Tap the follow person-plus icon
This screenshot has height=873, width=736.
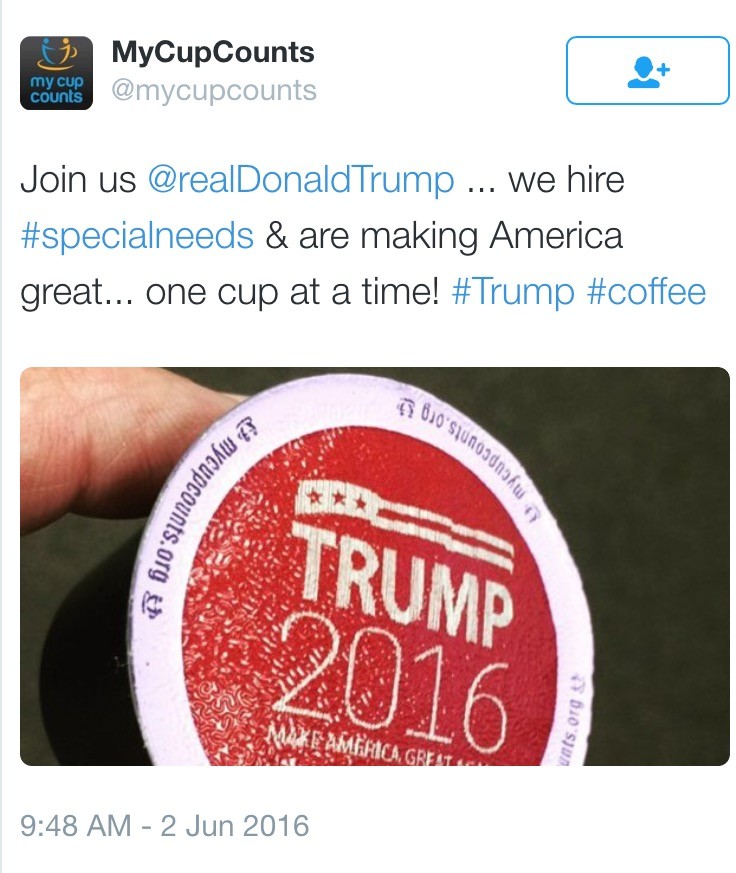point(649,72)
